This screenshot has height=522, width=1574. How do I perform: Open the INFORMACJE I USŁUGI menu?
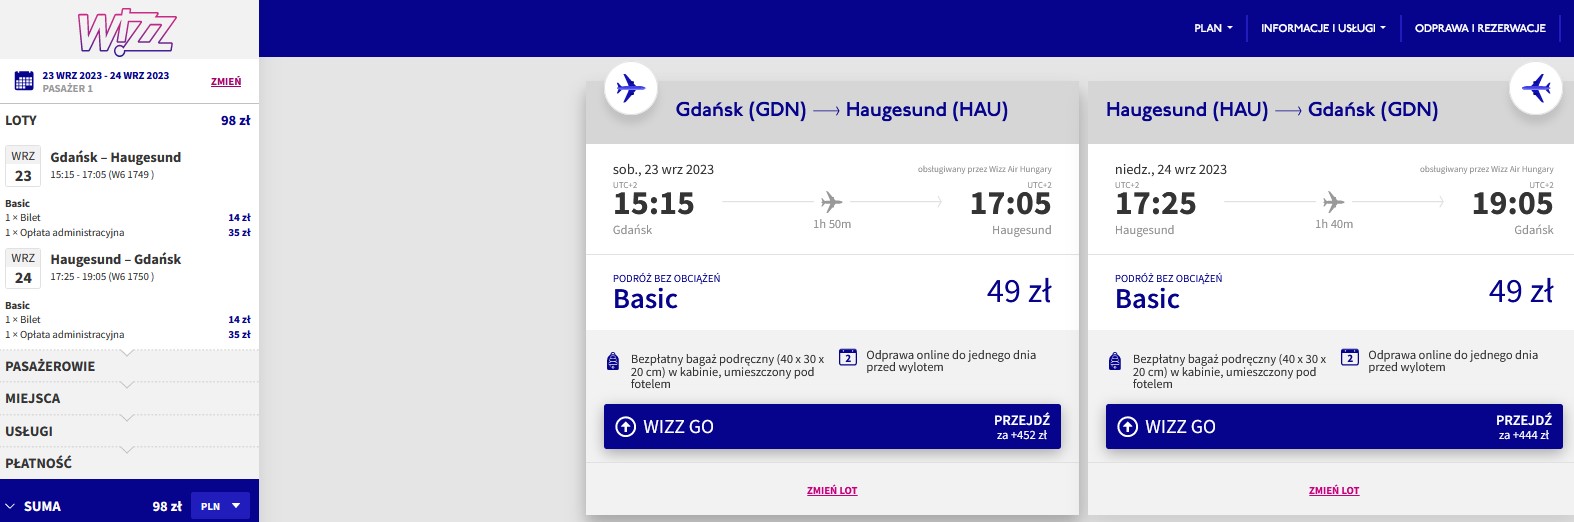[x=1323, y=28]
